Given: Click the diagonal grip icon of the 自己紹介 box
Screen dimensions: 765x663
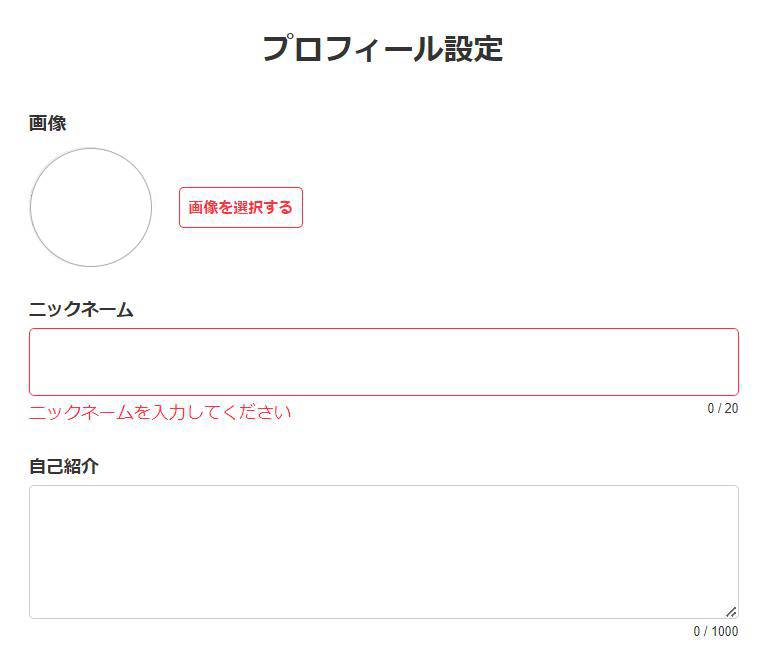Looking at the screenshot, I should click(731, 611).
